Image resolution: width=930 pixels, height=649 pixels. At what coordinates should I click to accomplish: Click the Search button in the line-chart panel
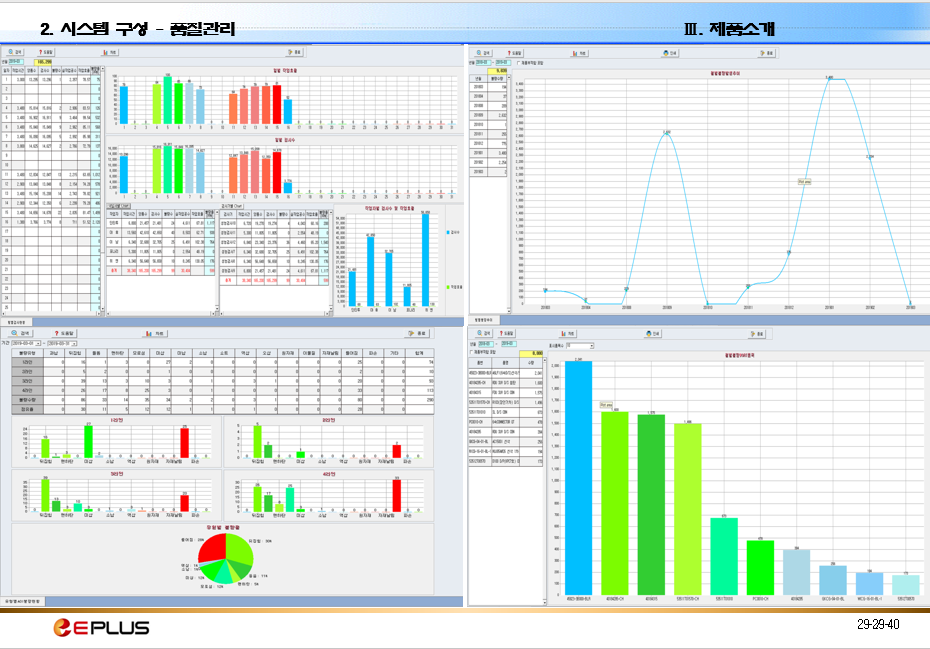[483, 53]
